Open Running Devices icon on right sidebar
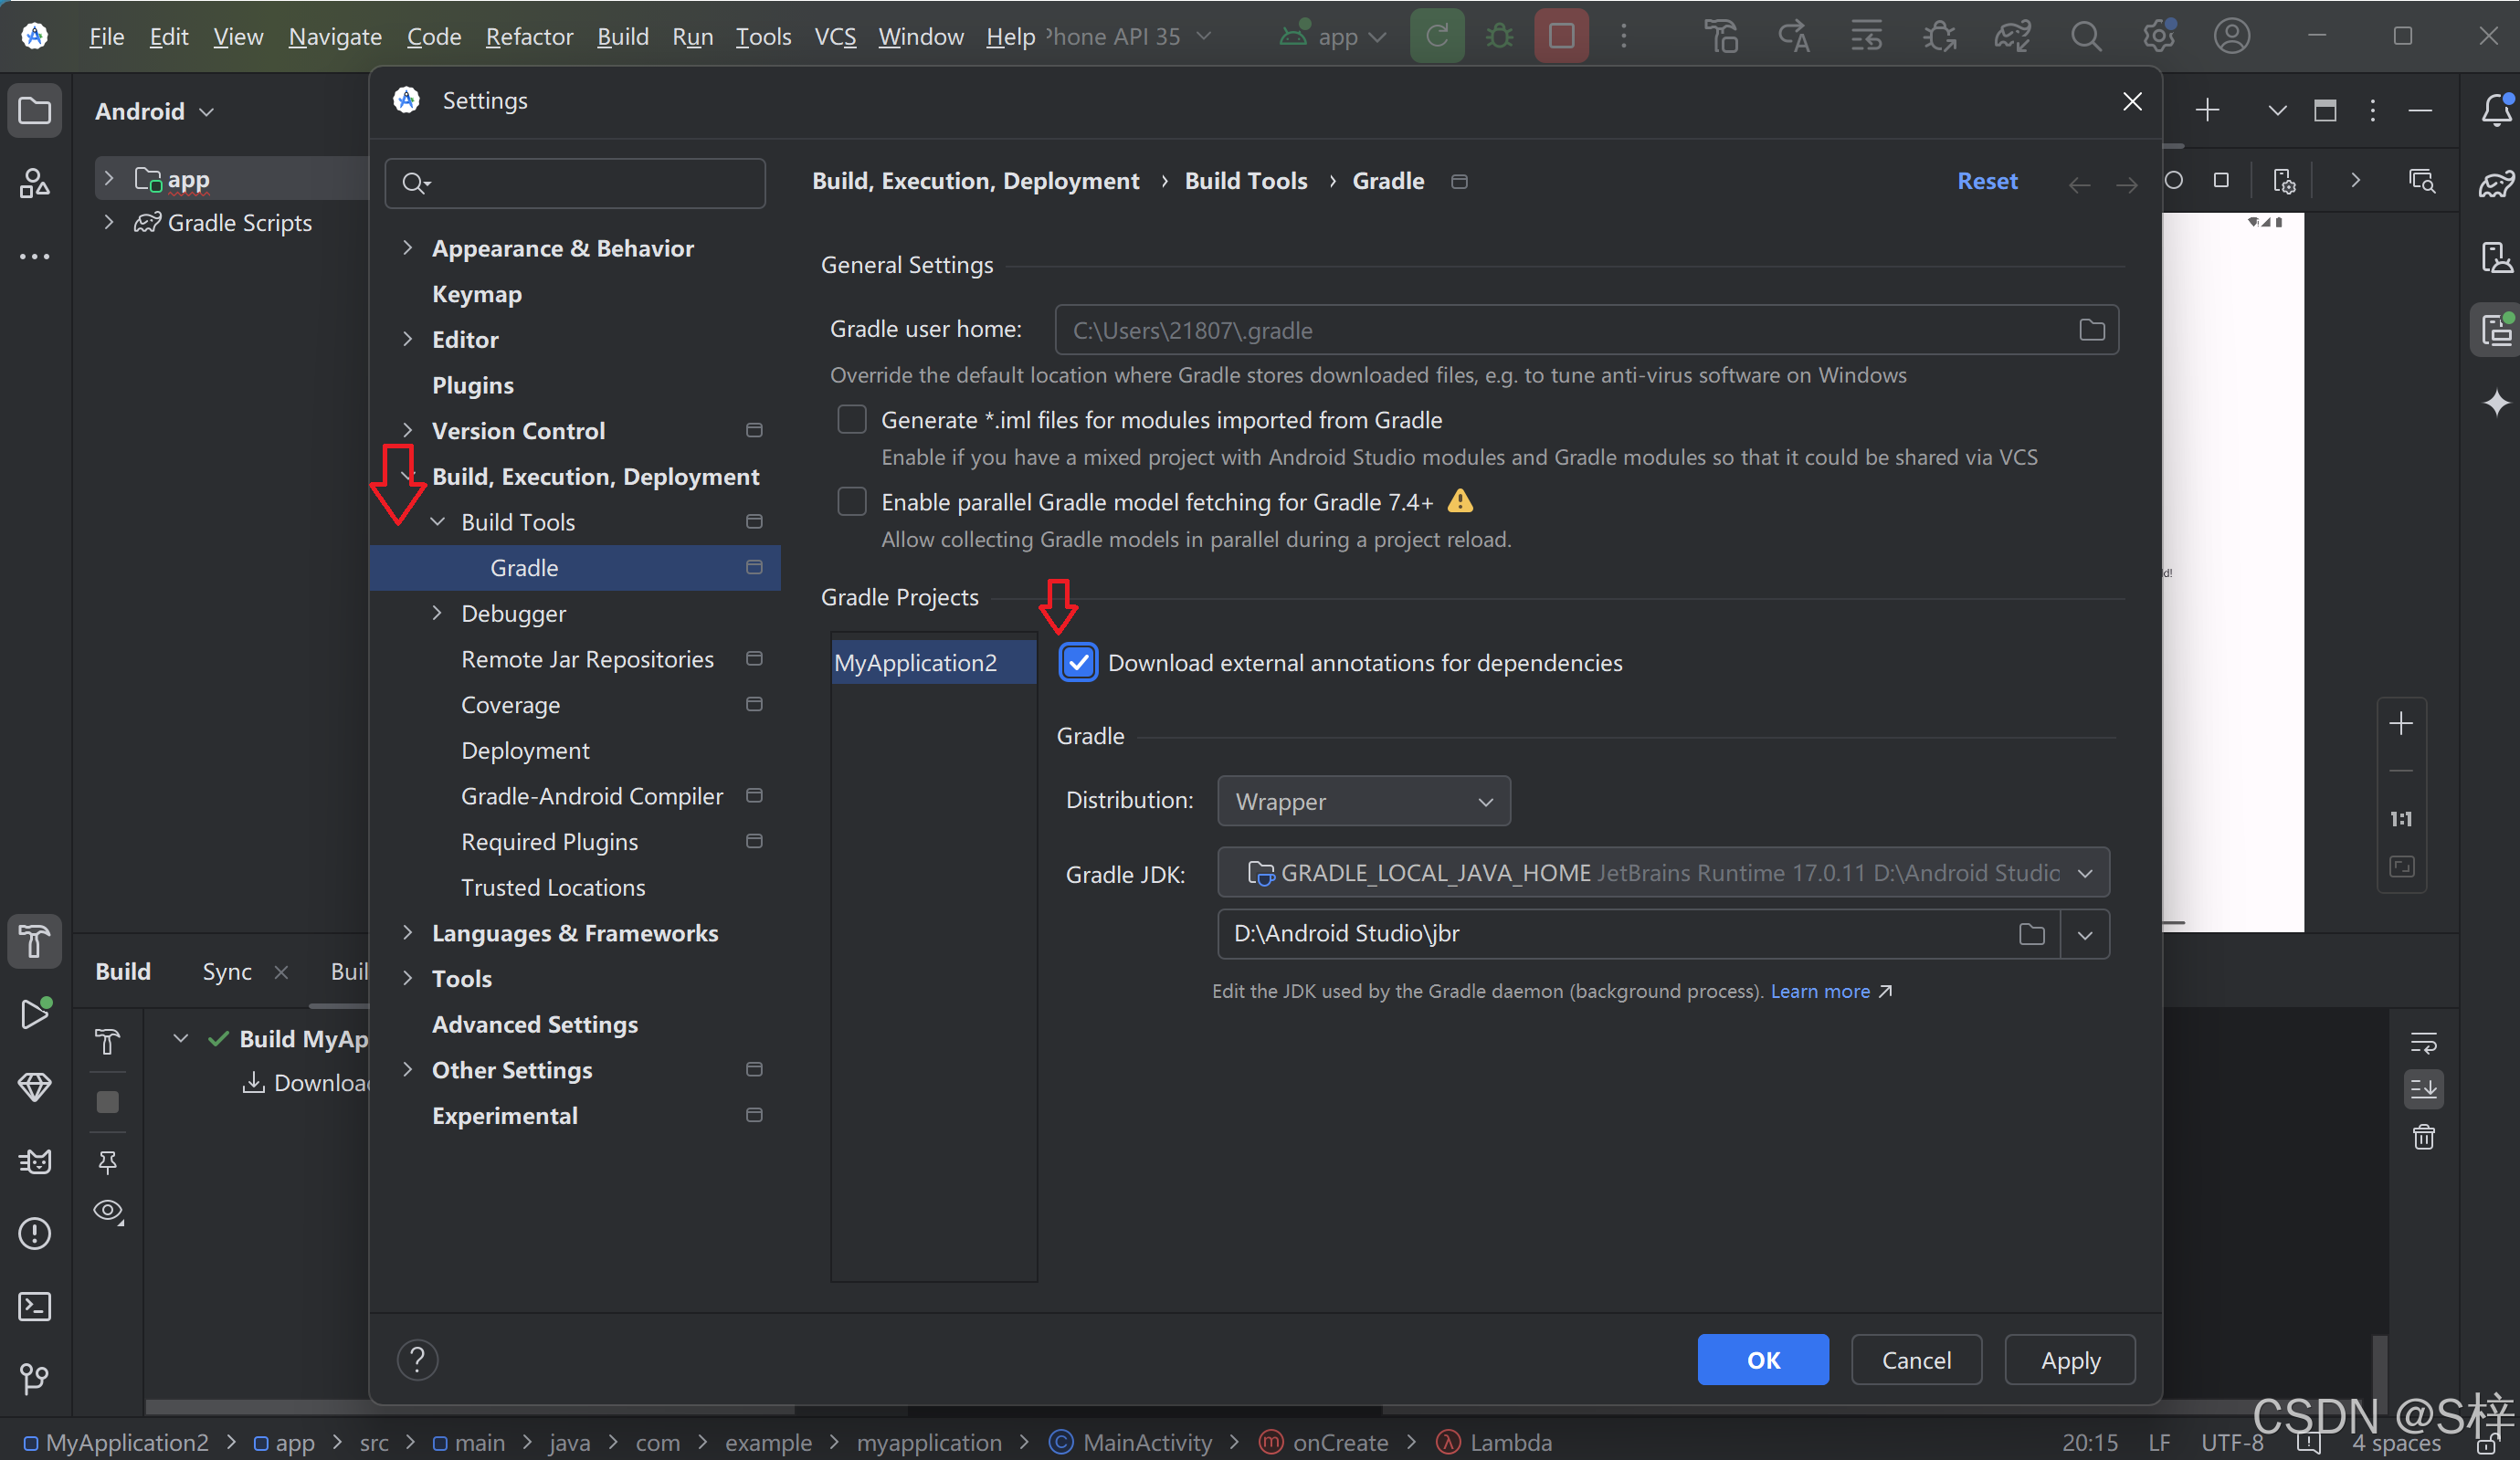2520x1460 pixels. pos(2496,330)
